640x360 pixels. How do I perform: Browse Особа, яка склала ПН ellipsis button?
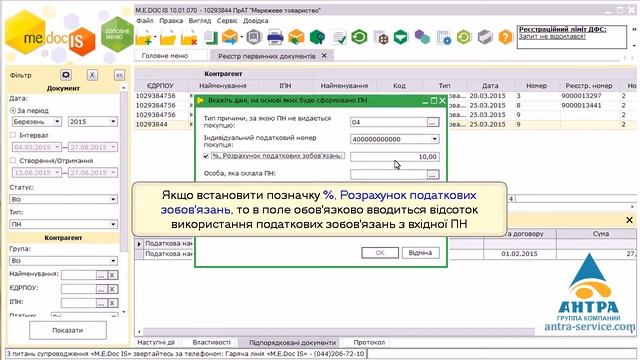point(433,174)
